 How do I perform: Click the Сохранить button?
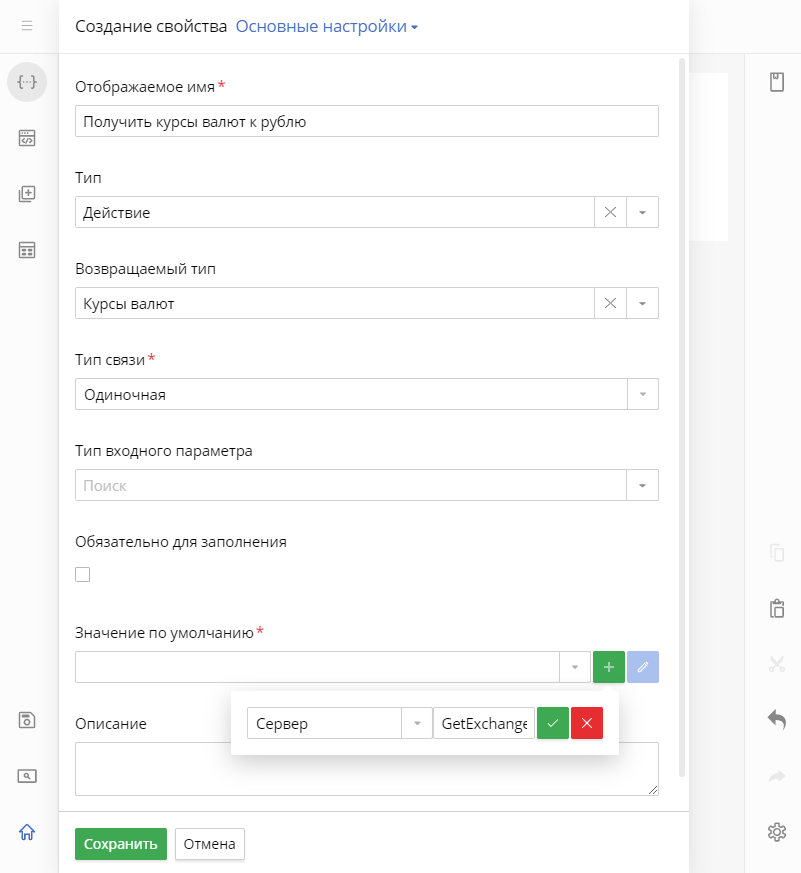tap(121, 844)
